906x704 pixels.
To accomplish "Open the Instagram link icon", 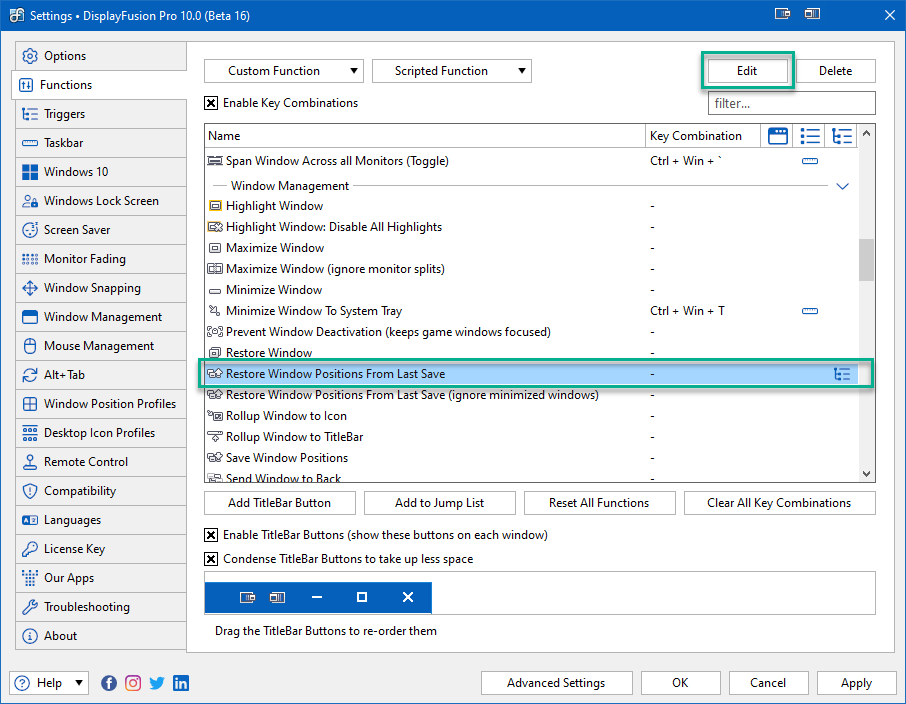I will [133, 683].
